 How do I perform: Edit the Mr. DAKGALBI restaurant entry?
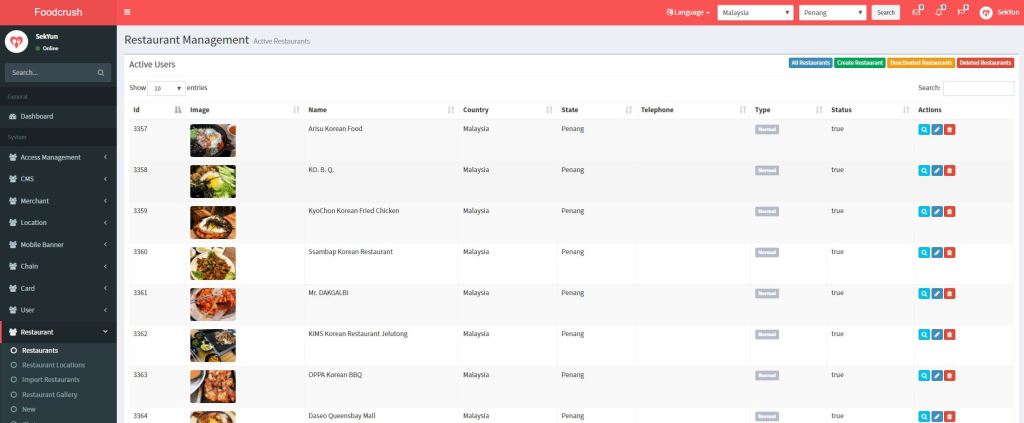(936, 293)
